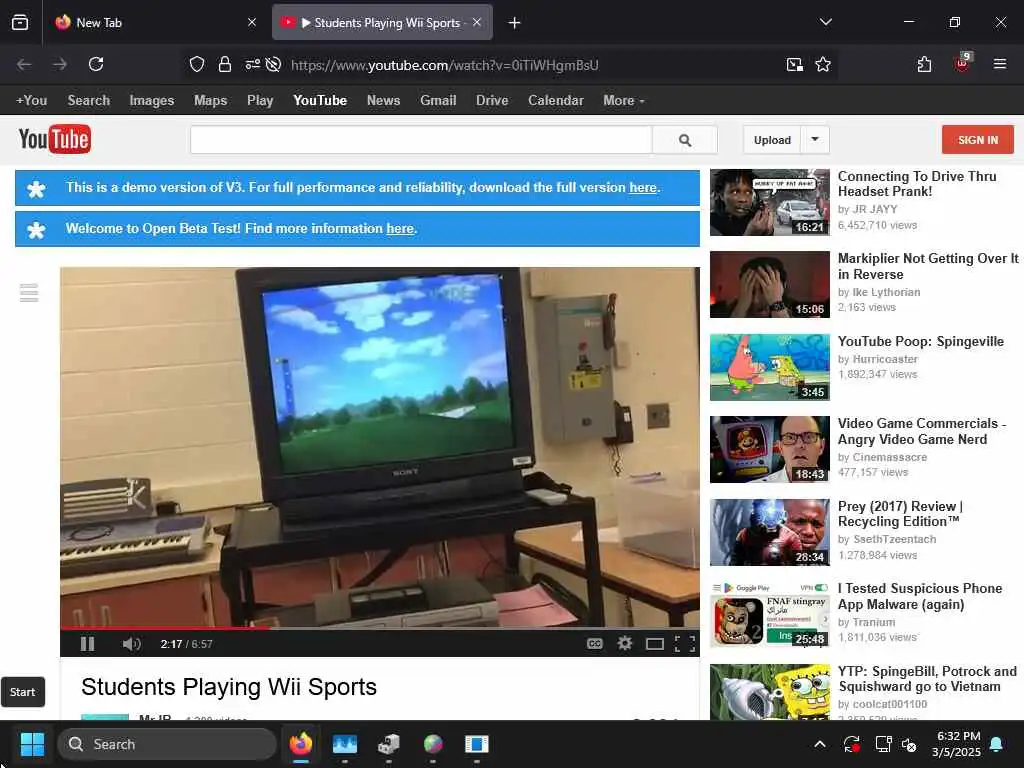The height and width of the screenshot is (768, 1024).
Task: Open YouTube Poop: Spingeville thumbnail
Action: 769,367
